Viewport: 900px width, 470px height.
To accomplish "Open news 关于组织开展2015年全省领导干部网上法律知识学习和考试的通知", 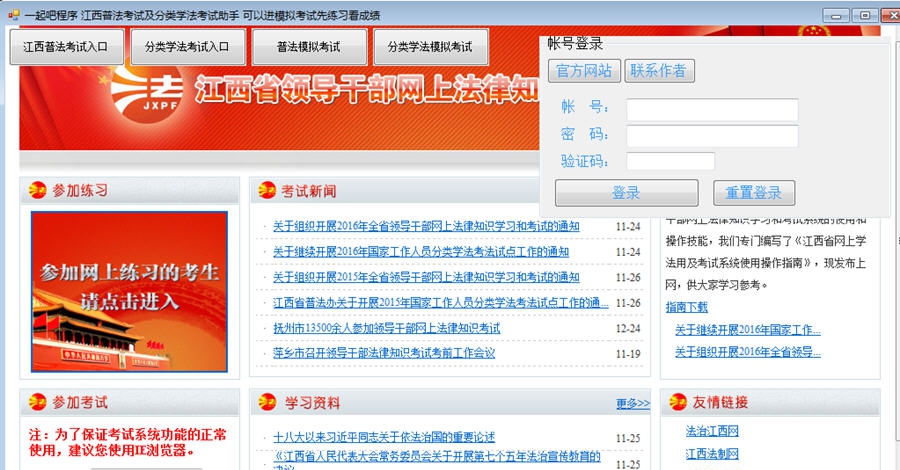I will pyautogui.click(x=426, y=277).
